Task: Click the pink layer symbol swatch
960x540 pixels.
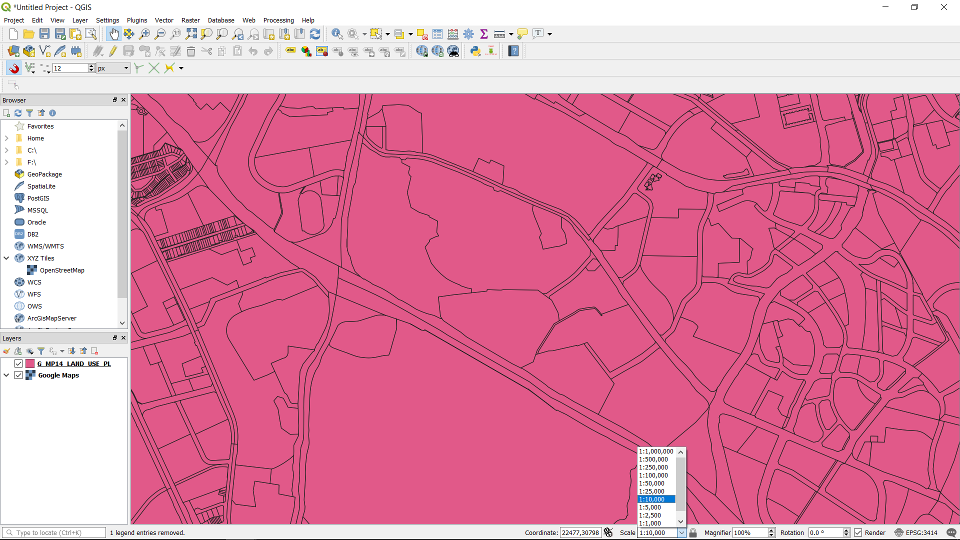Action: [x=30, y=364]
